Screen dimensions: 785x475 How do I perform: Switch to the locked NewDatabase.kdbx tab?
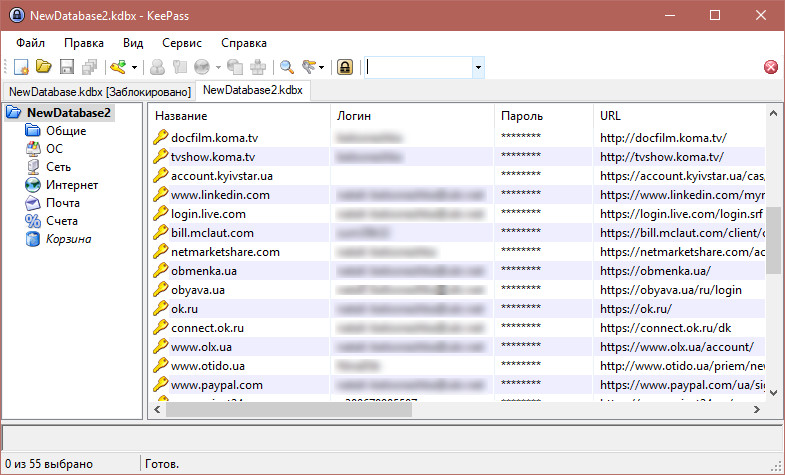[x=100, y=92]
